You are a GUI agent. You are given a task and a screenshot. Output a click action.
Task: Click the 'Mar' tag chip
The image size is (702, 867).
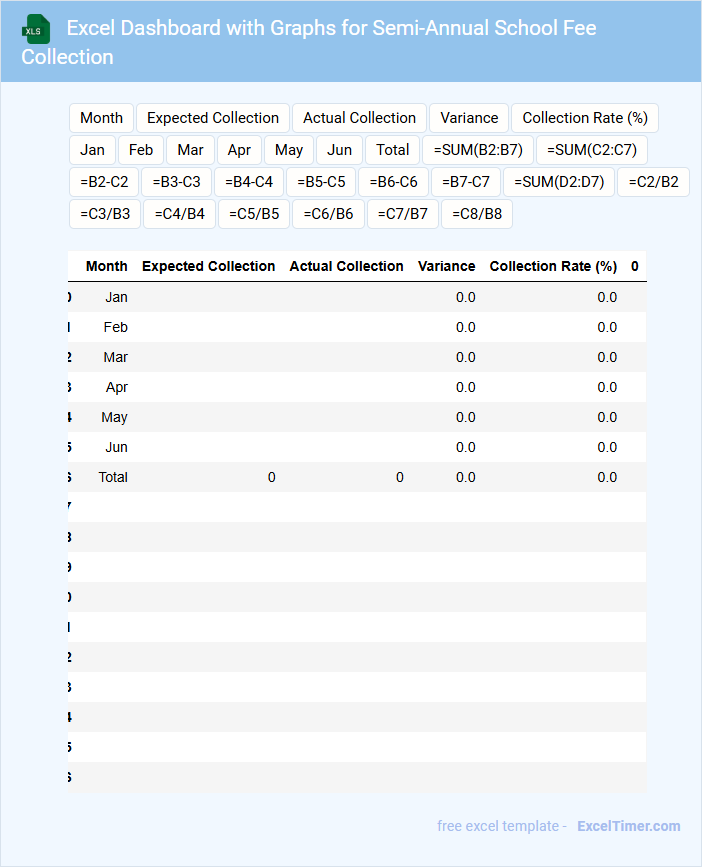[x=190, y=150]
